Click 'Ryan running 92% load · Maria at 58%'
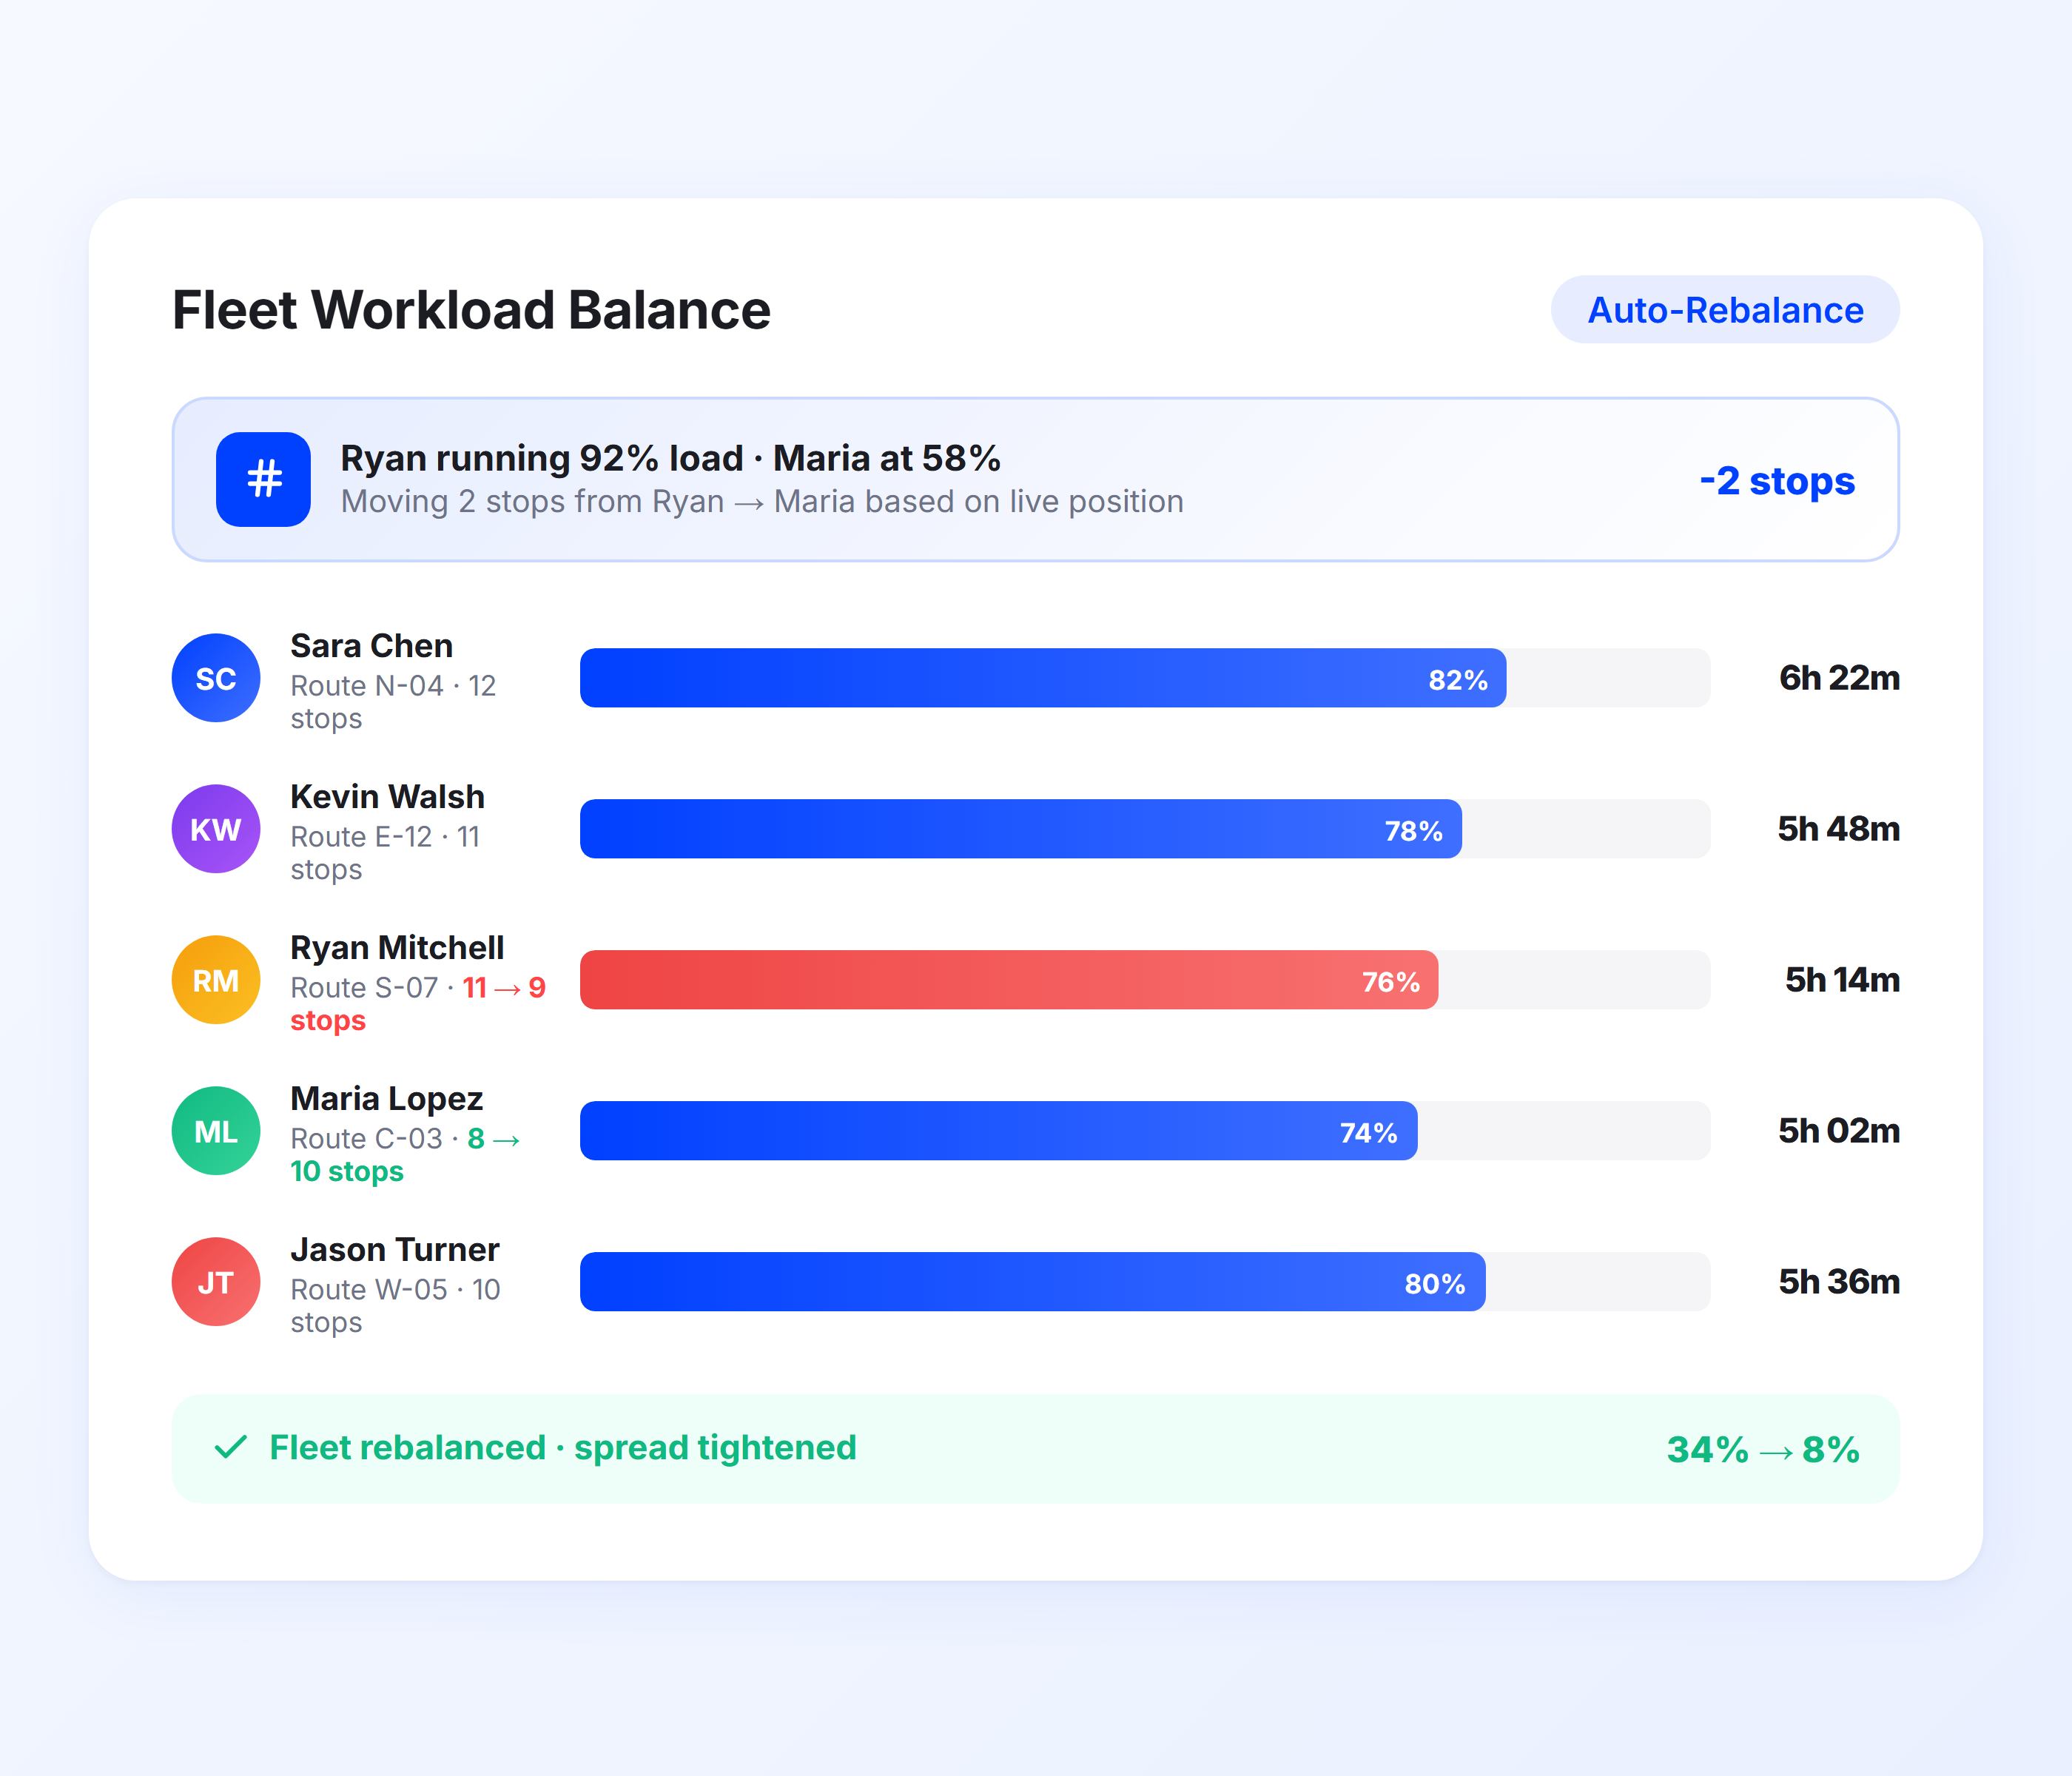Image resolution: width=2072 pixels, height=1776 pixels. [670, 458]
